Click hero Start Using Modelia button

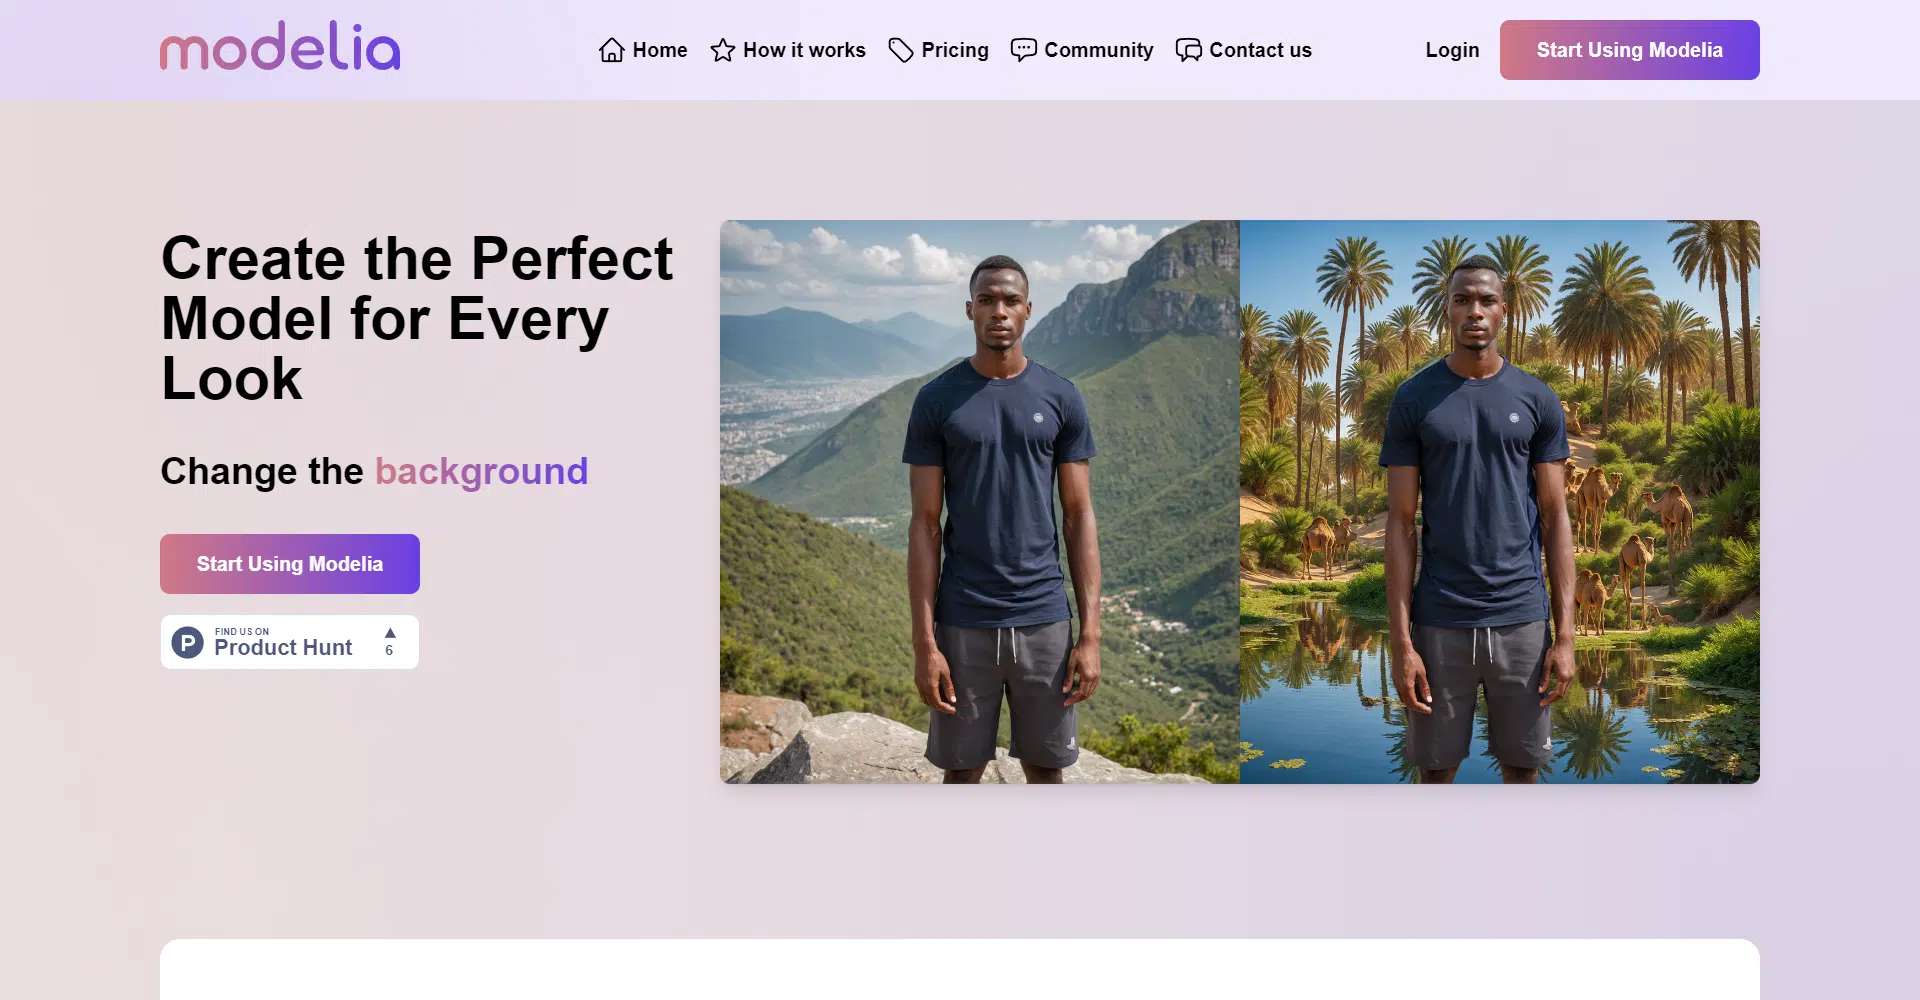pos(290,564)
